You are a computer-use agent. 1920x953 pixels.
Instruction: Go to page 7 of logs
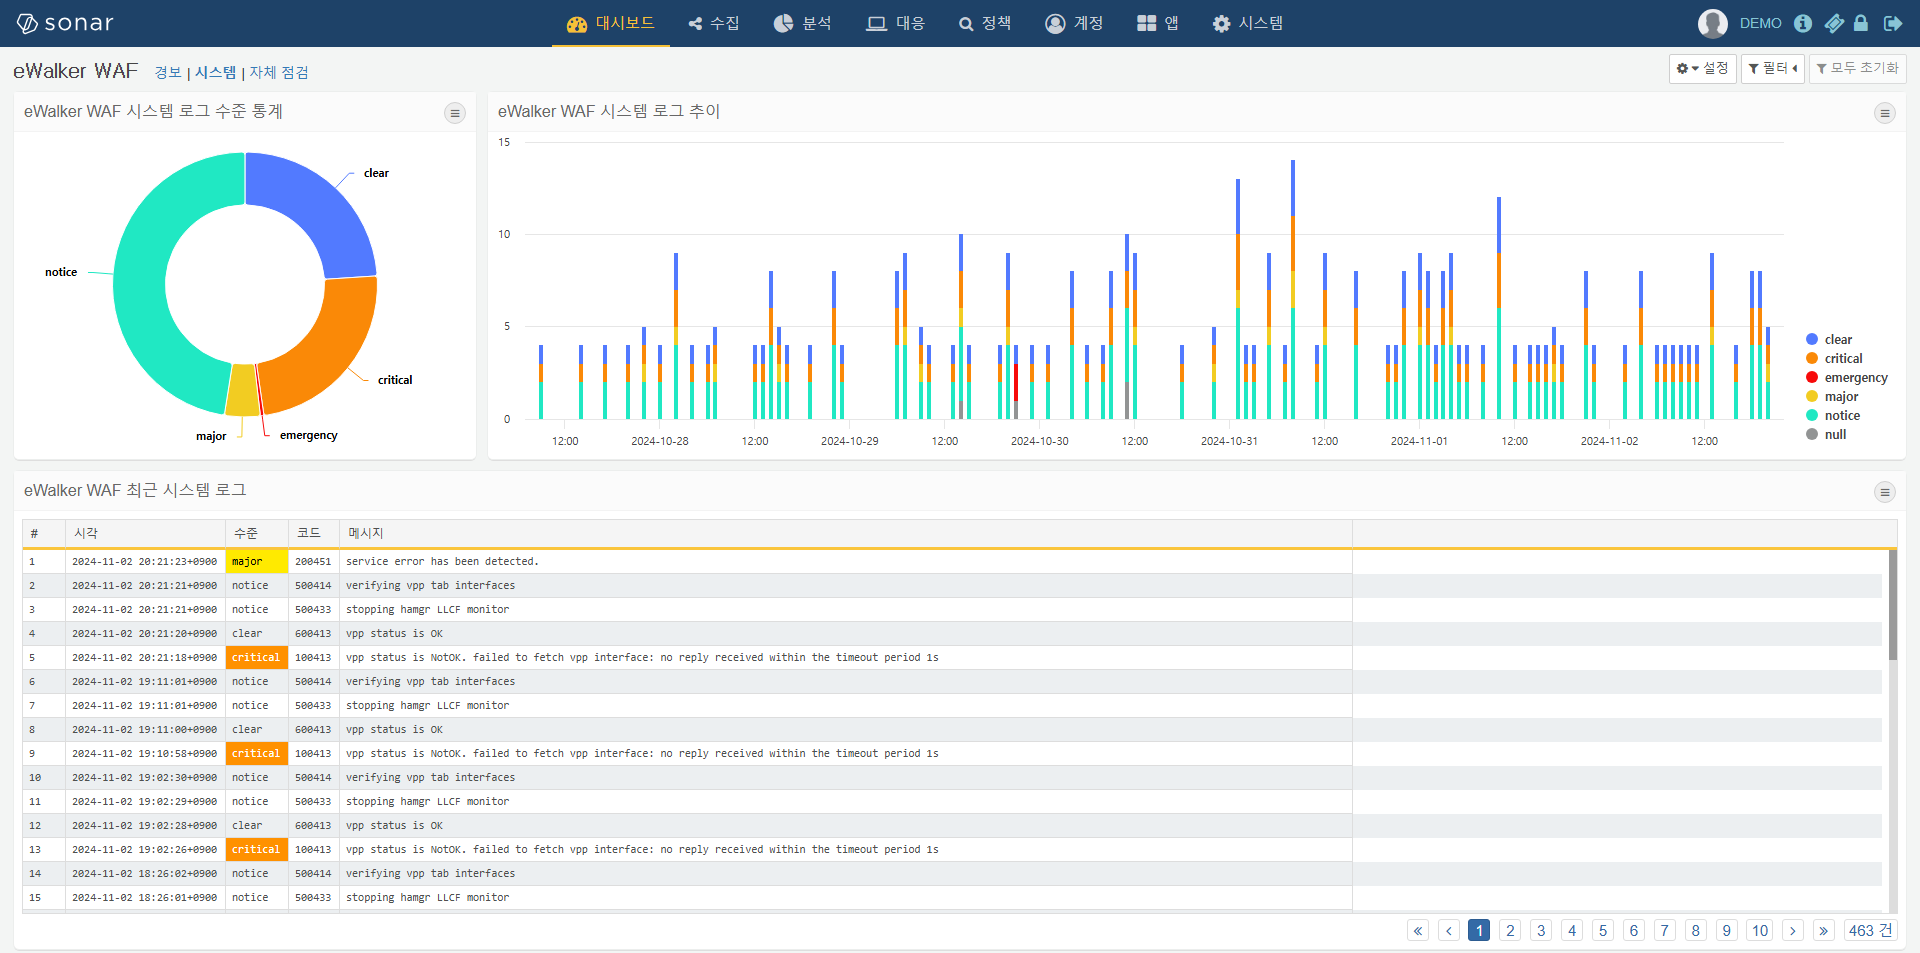point(1665,930)
